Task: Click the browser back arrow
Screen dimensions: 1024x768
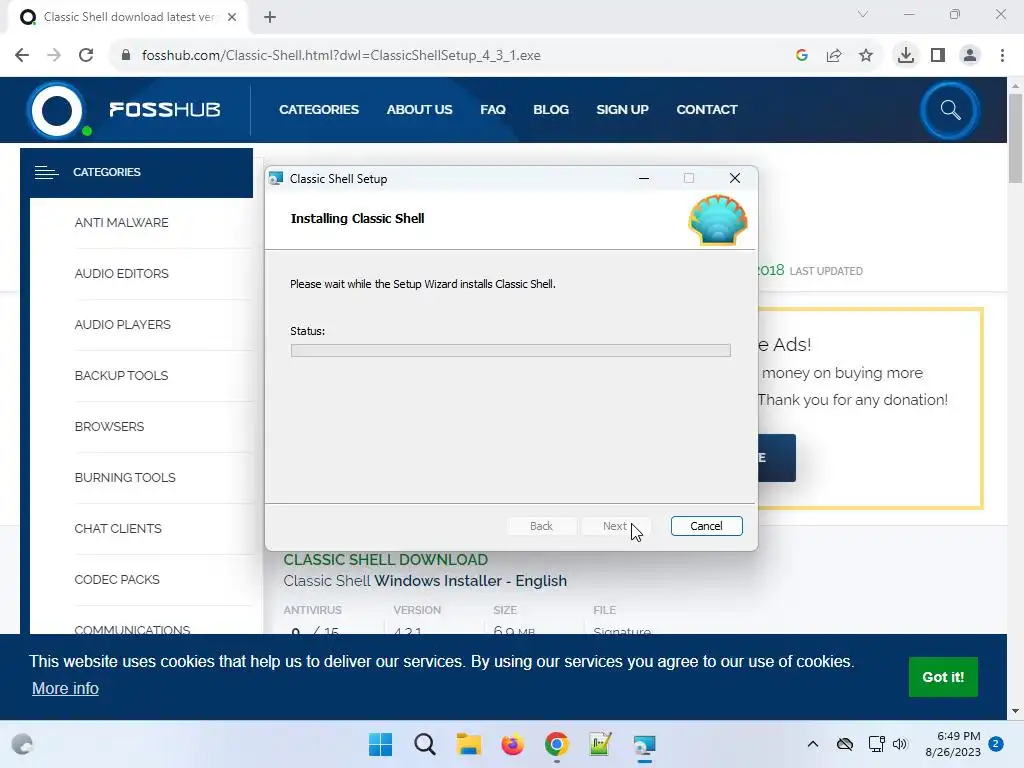Action: tap(22, 55)
